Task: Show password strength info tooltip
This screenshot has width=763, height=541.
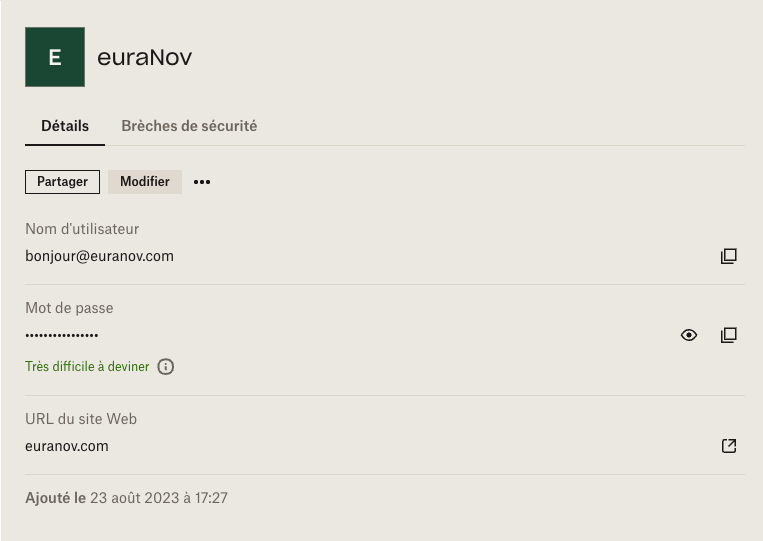Action: point(165,366)
